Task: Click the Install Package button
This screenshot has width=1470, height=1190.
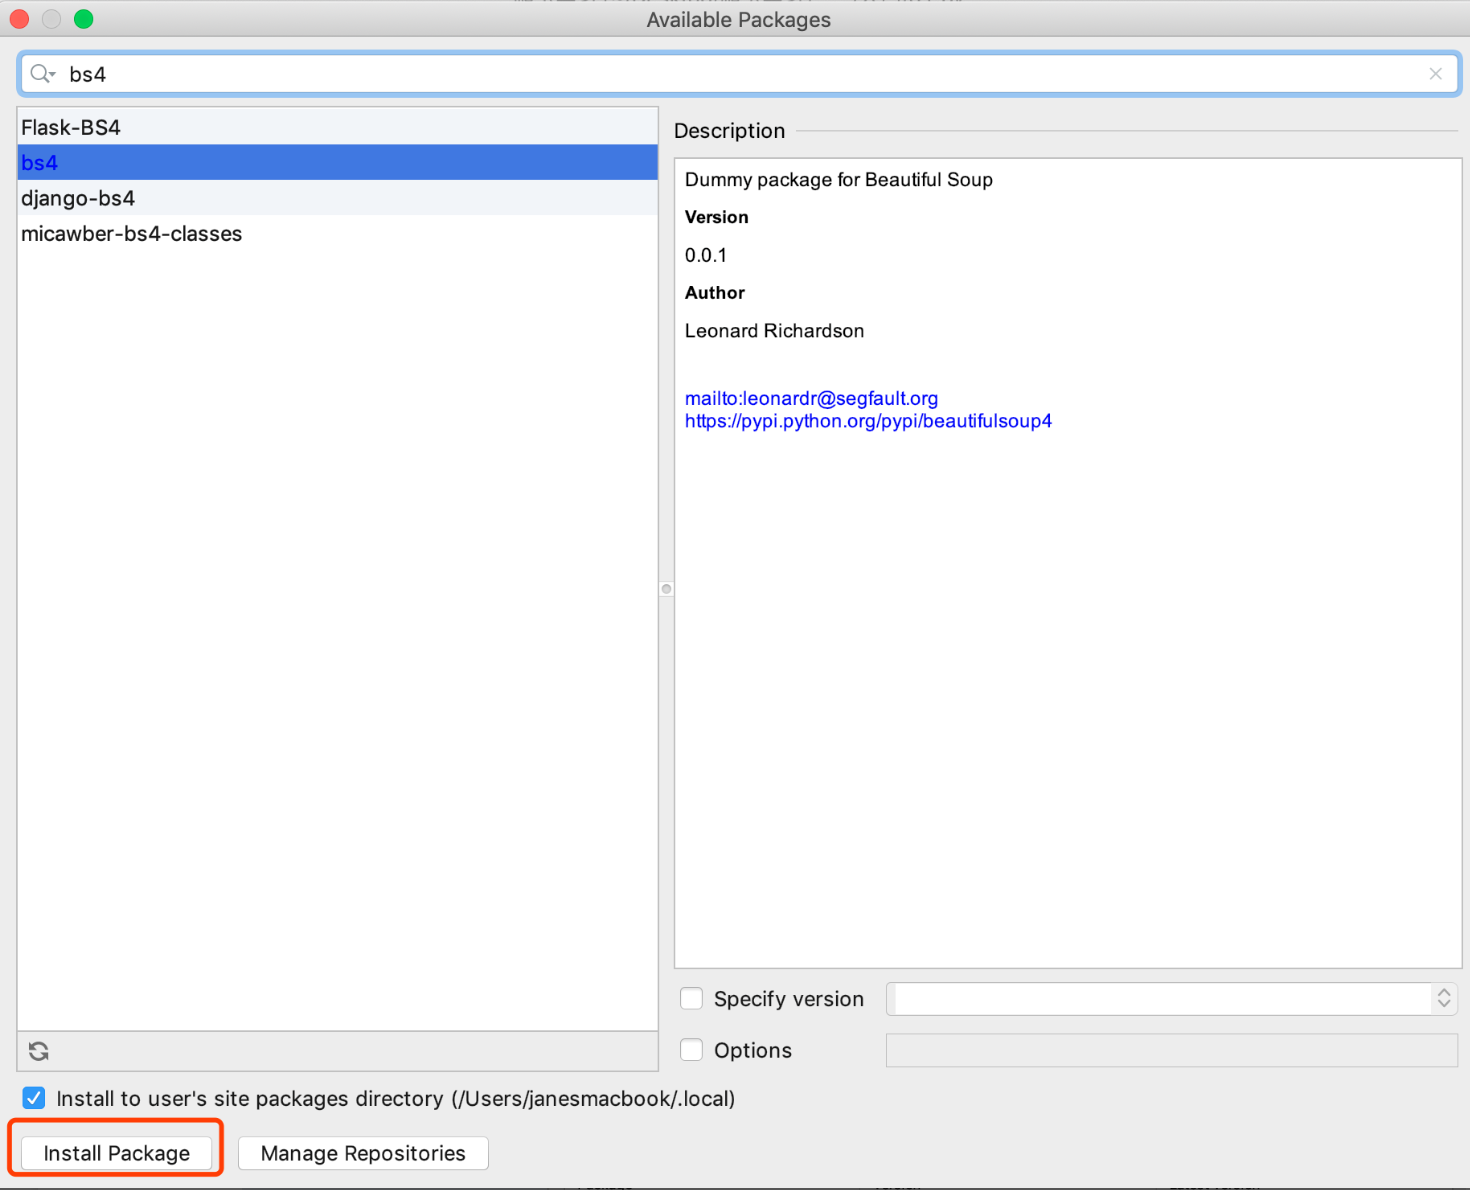Action: tap(117, 1152)
